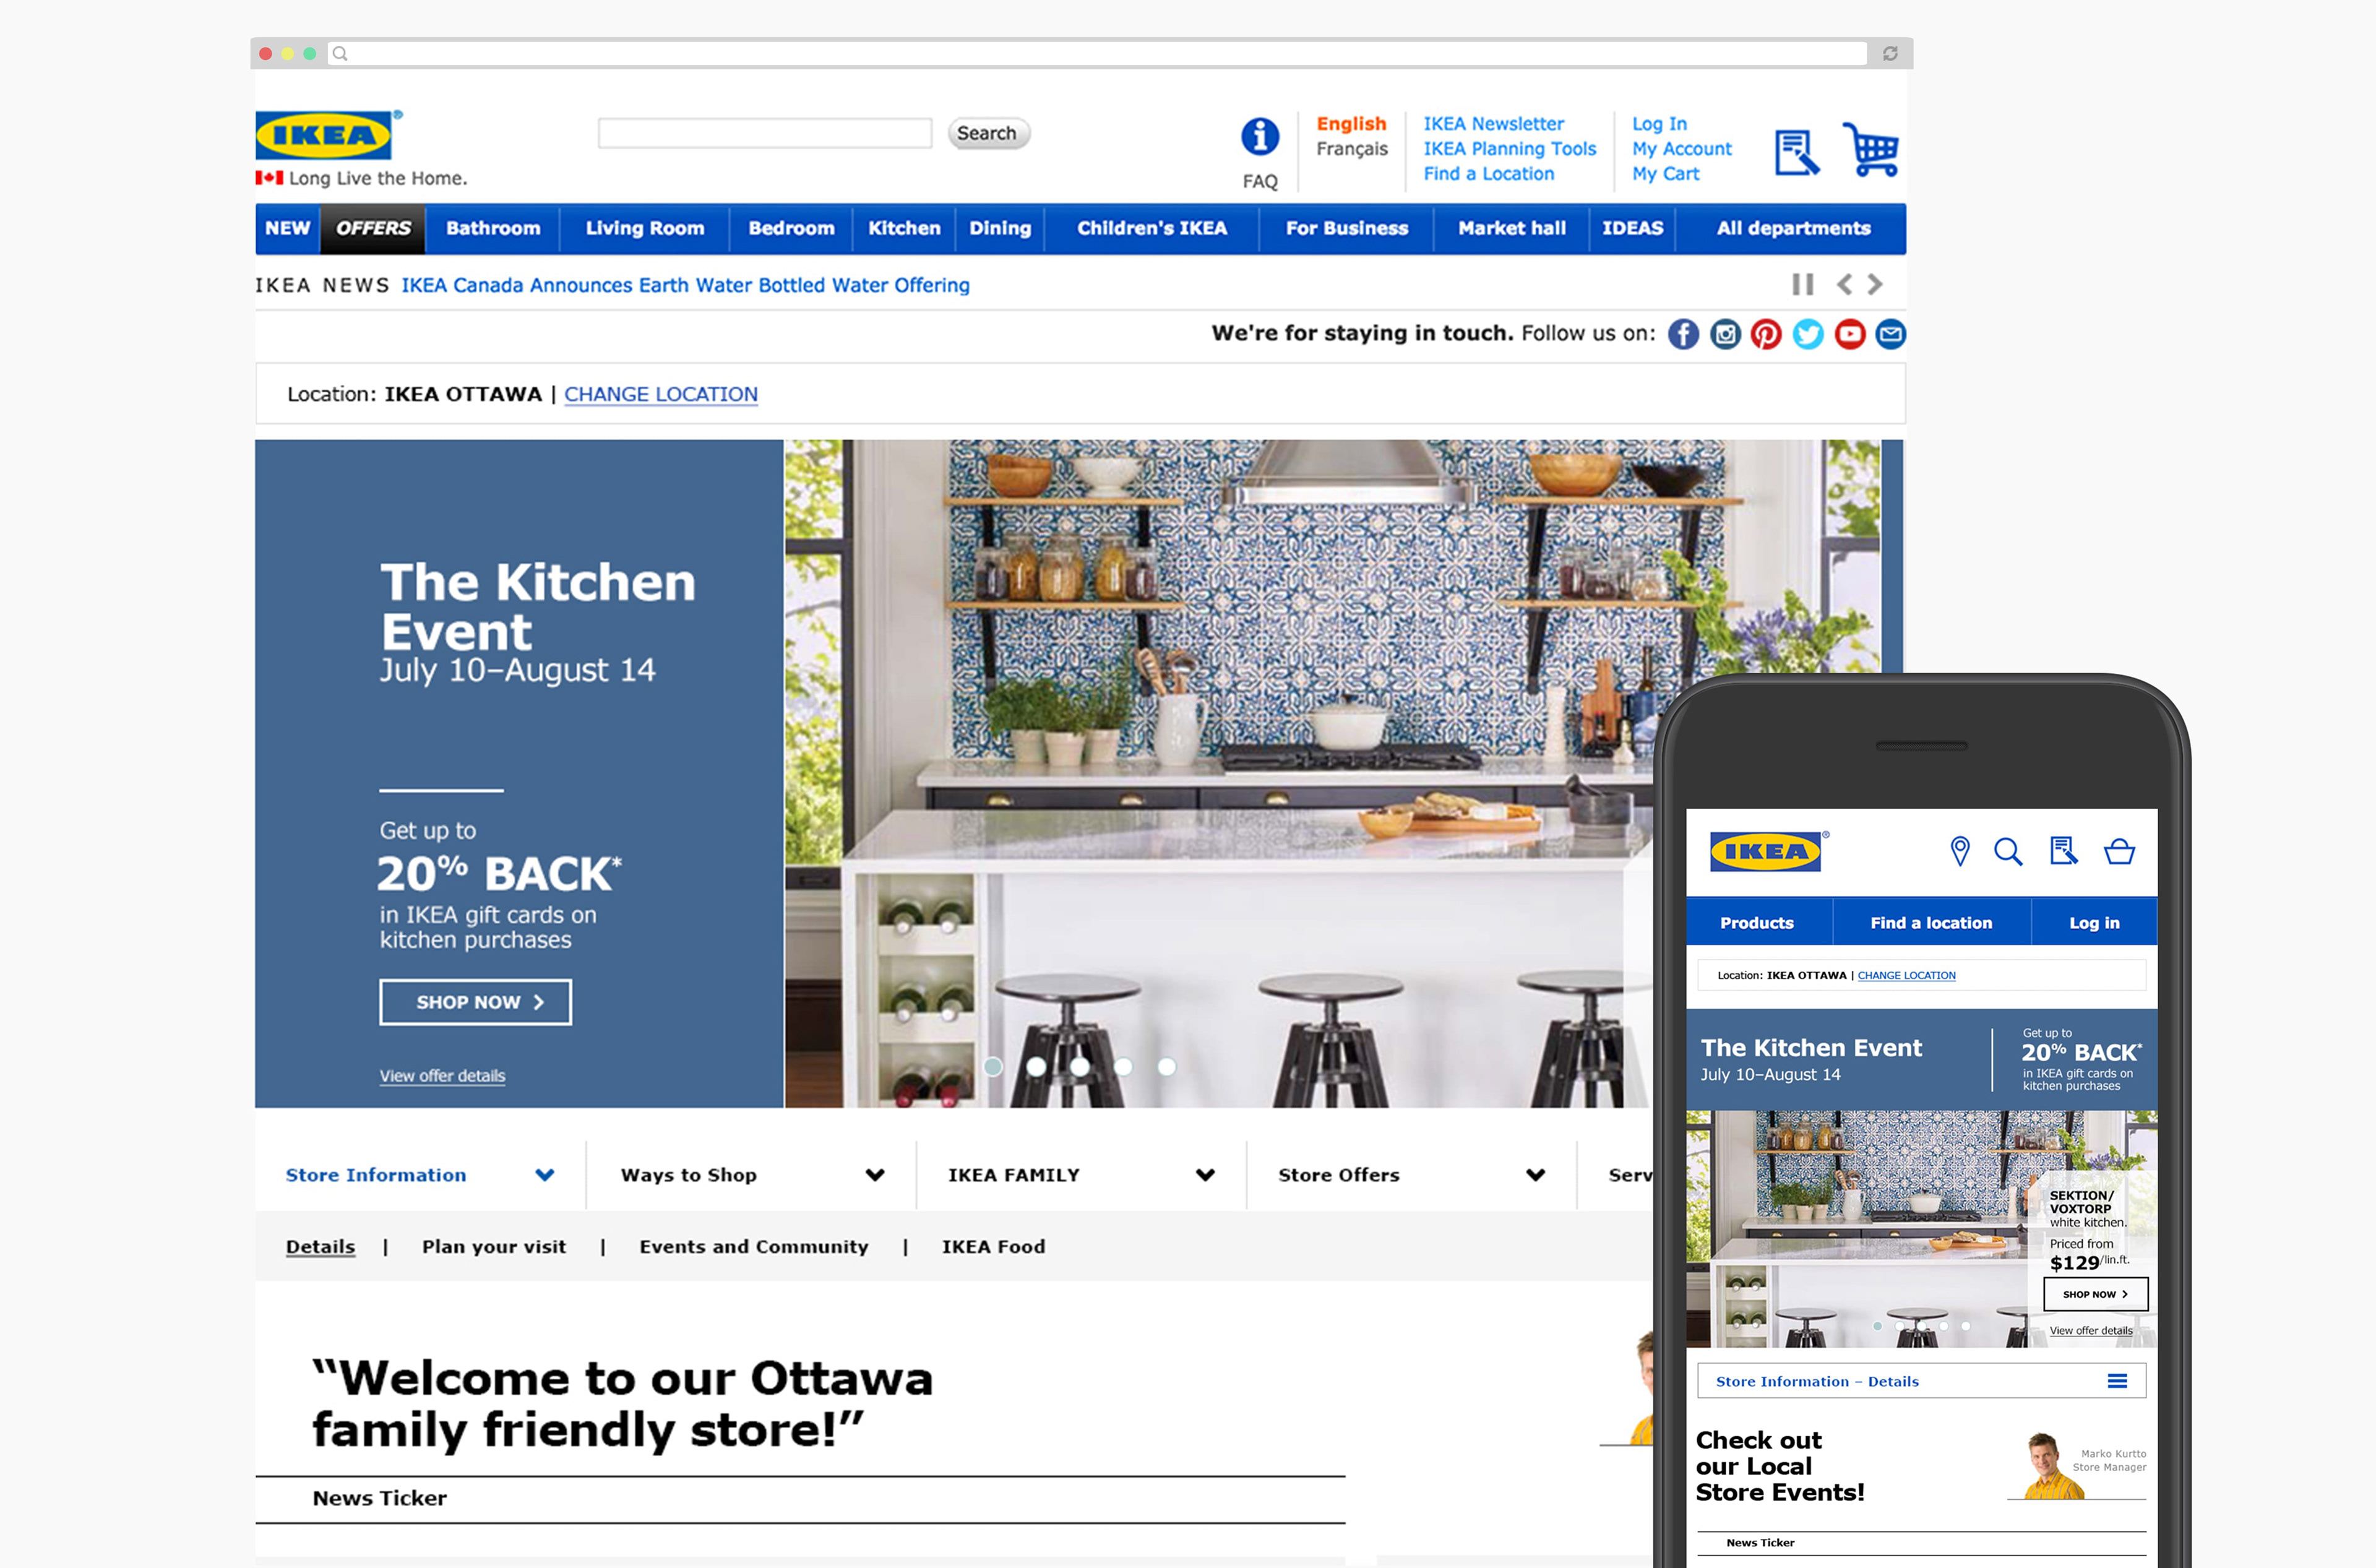Viewport: 2376px width, 1568px height.
Task: Open My Cart link
Action: point(1666,174)
